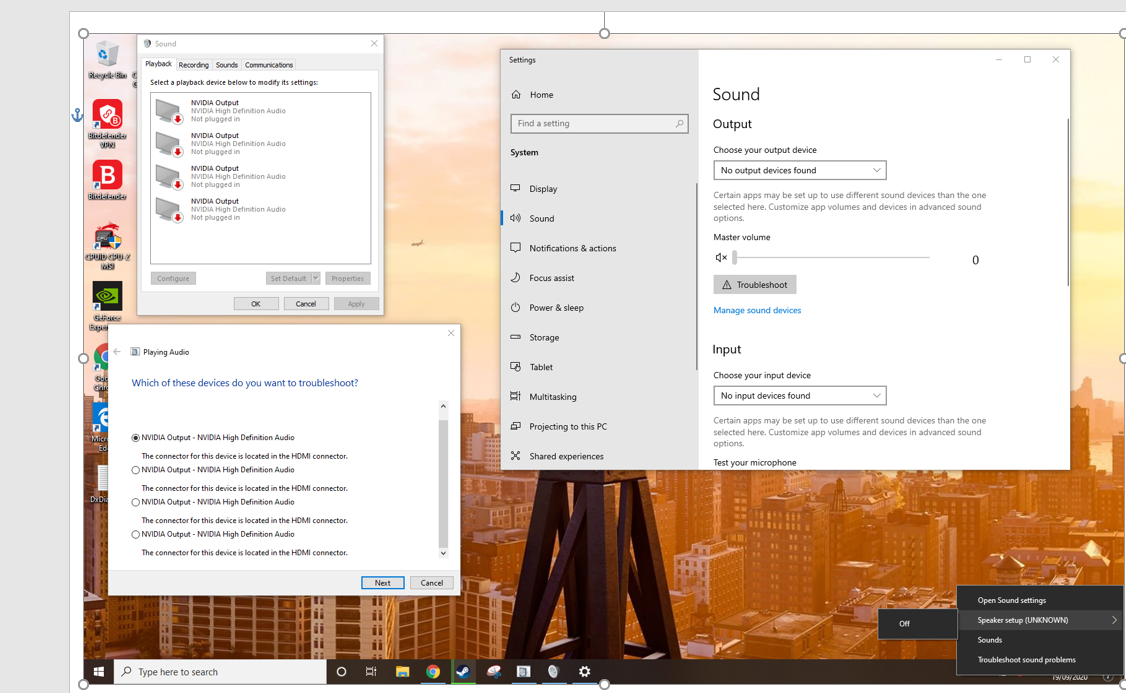Image resolution: width=1126 pixels, height=693 pixels.
Task: Select the second NVIDIA Output radio button
Action: [136, 470]
